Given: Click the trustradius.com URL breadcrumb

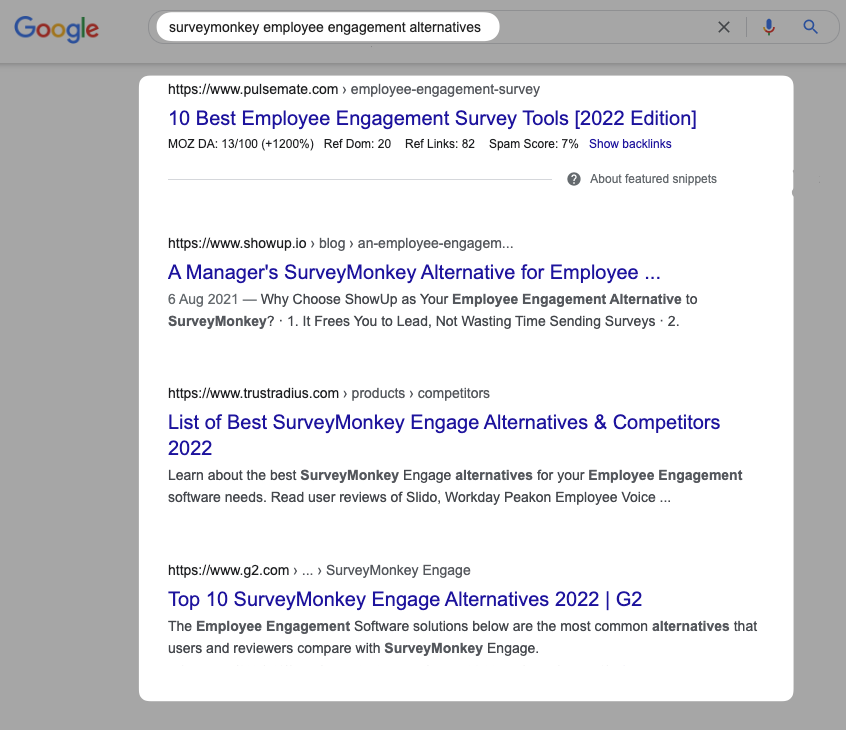Looking at the screenshot, I should pyautogui.click(x=329, y=393).
